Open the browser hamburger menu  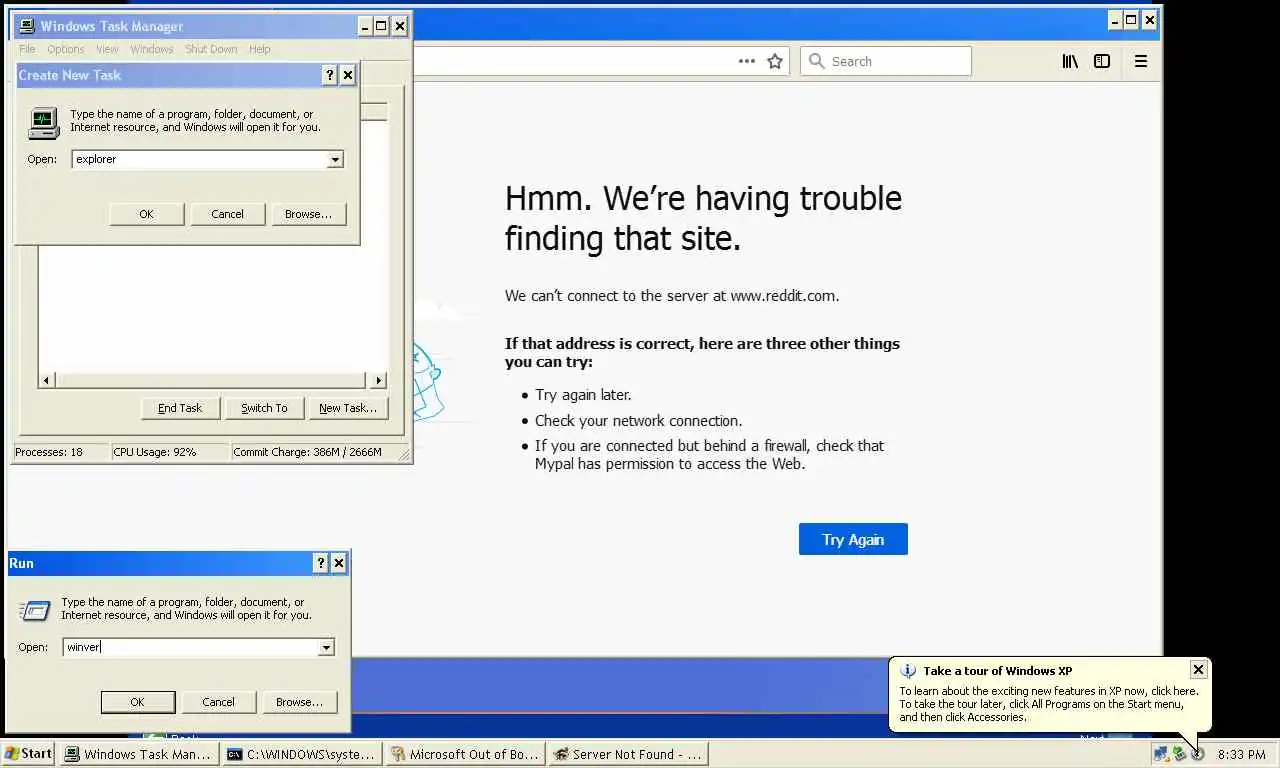point(1140,61)
